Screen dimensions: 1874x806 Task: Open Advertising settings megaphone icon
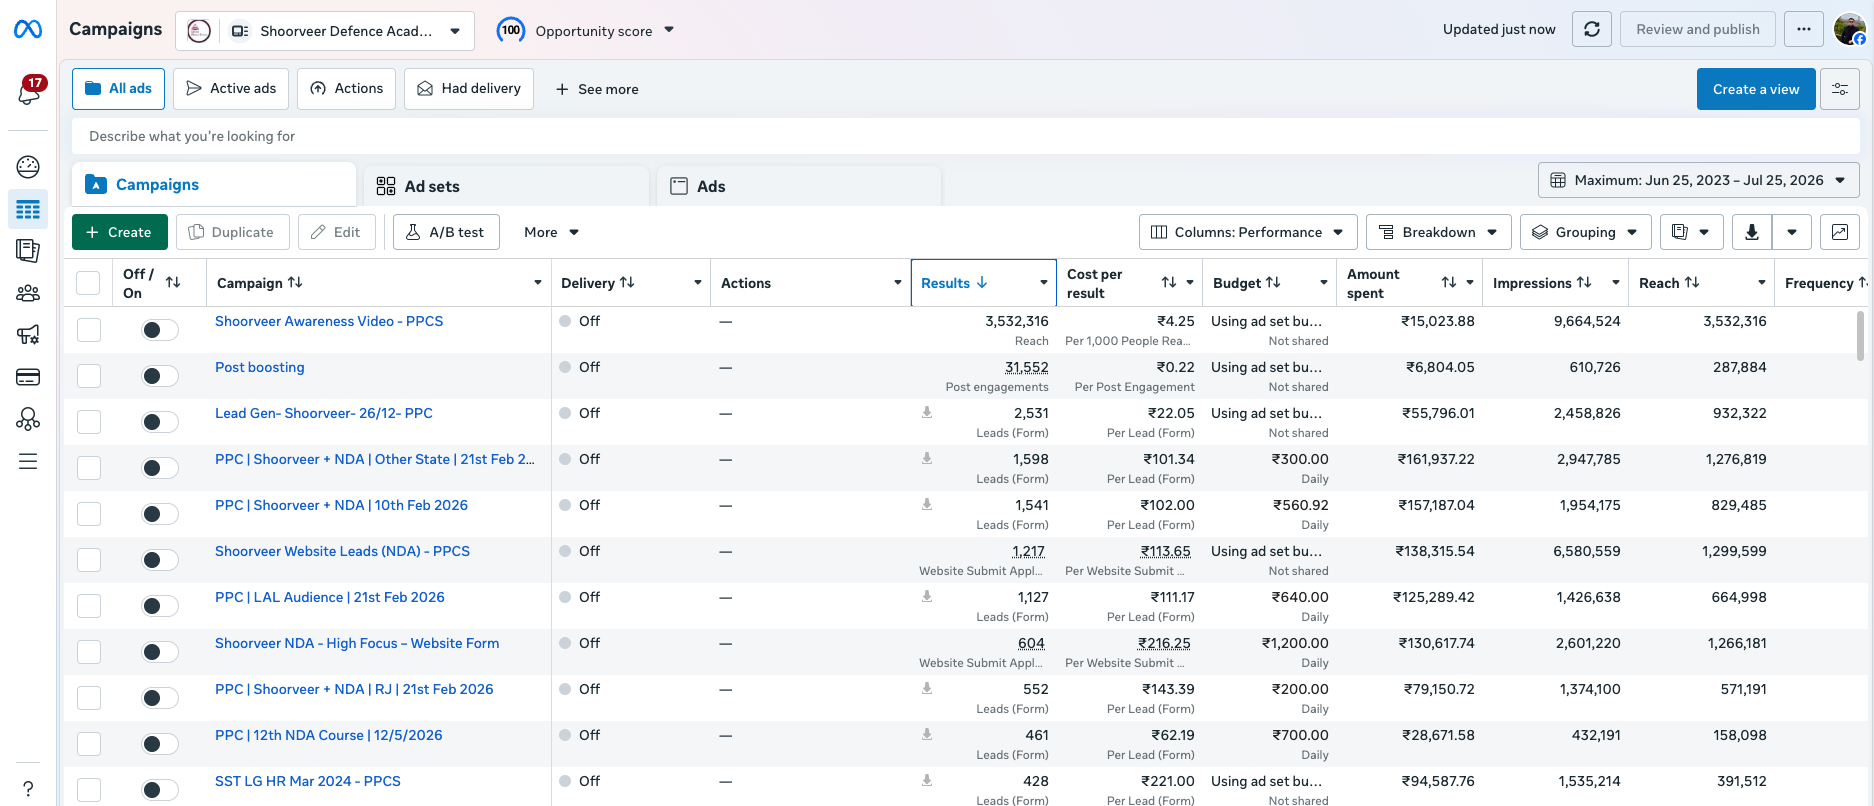28,335
